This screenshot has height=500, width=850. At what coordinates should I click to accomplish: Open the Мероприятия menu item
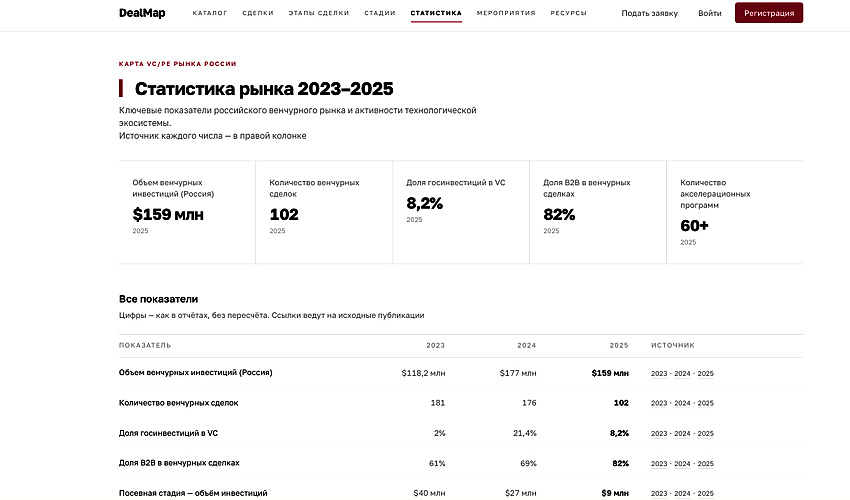click(506, 13)
